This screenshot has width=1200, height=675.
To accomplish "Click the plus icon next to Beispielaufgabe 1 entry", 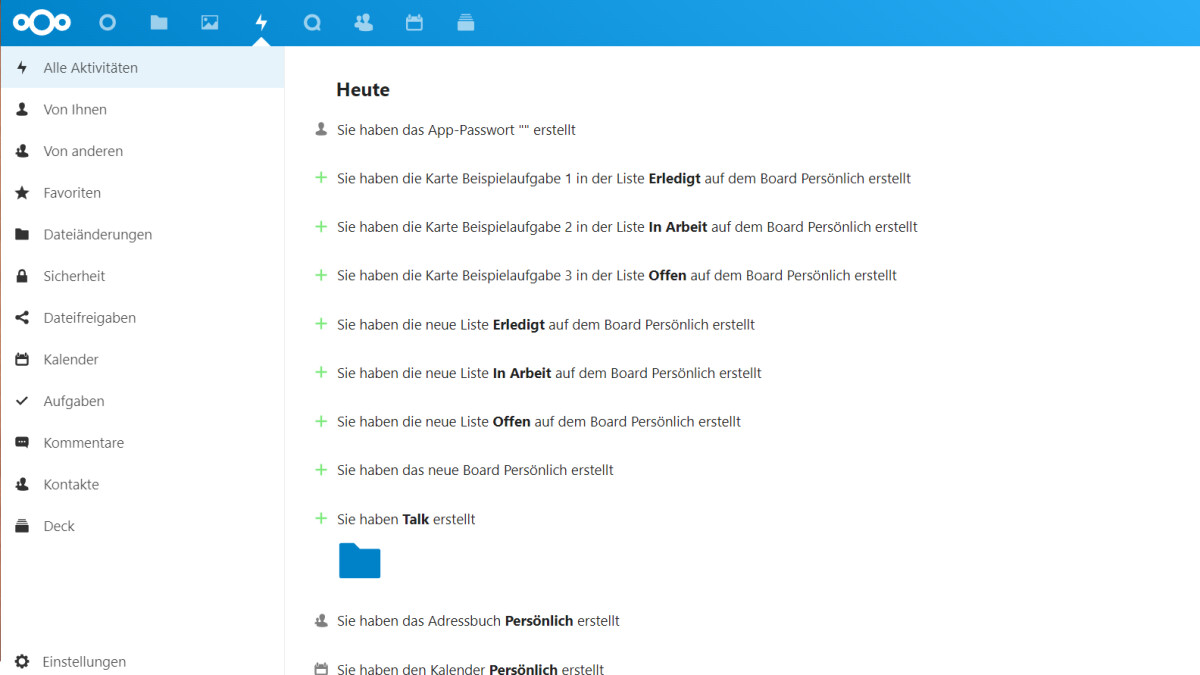I will pos(321,178).
